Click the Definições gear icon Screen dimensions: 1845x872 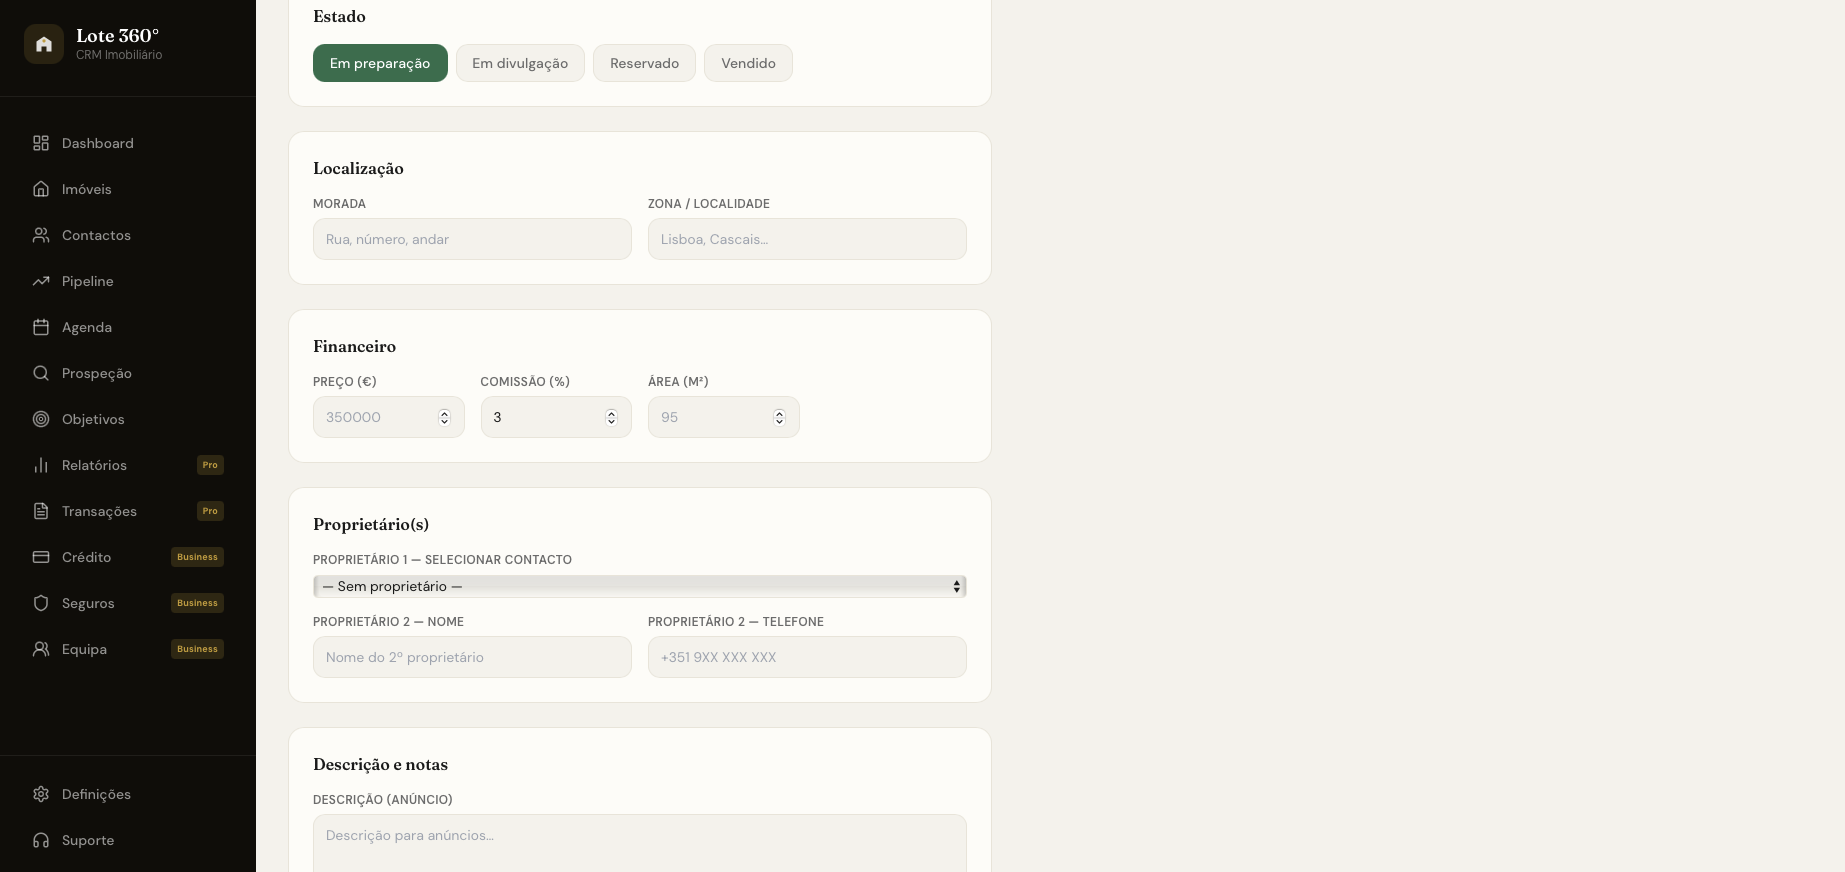click(41, 794)
